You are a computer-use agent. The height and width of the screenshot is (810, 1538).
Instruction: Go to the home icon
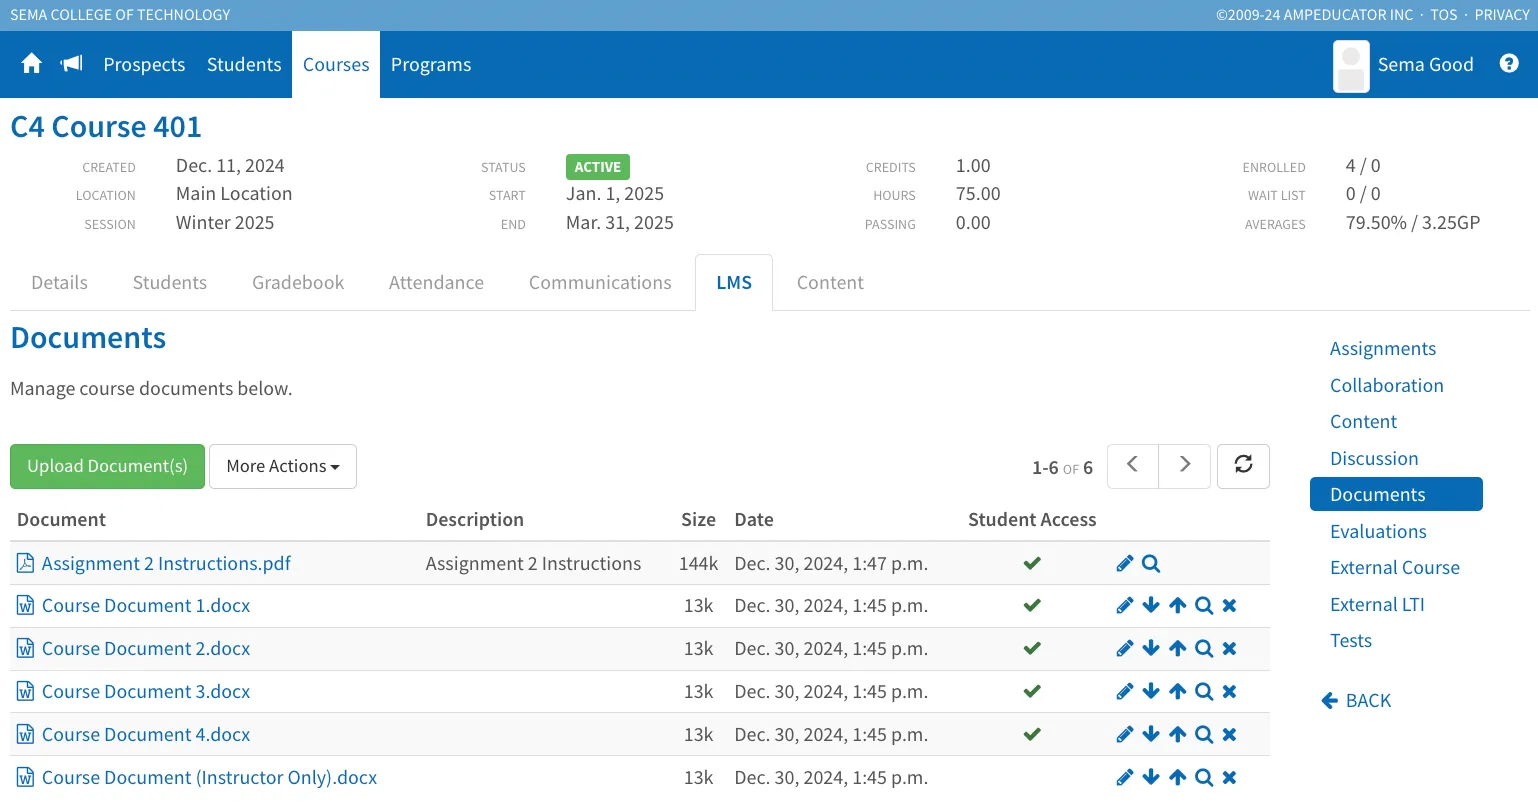pyautogui.click(x=32, y=64)
